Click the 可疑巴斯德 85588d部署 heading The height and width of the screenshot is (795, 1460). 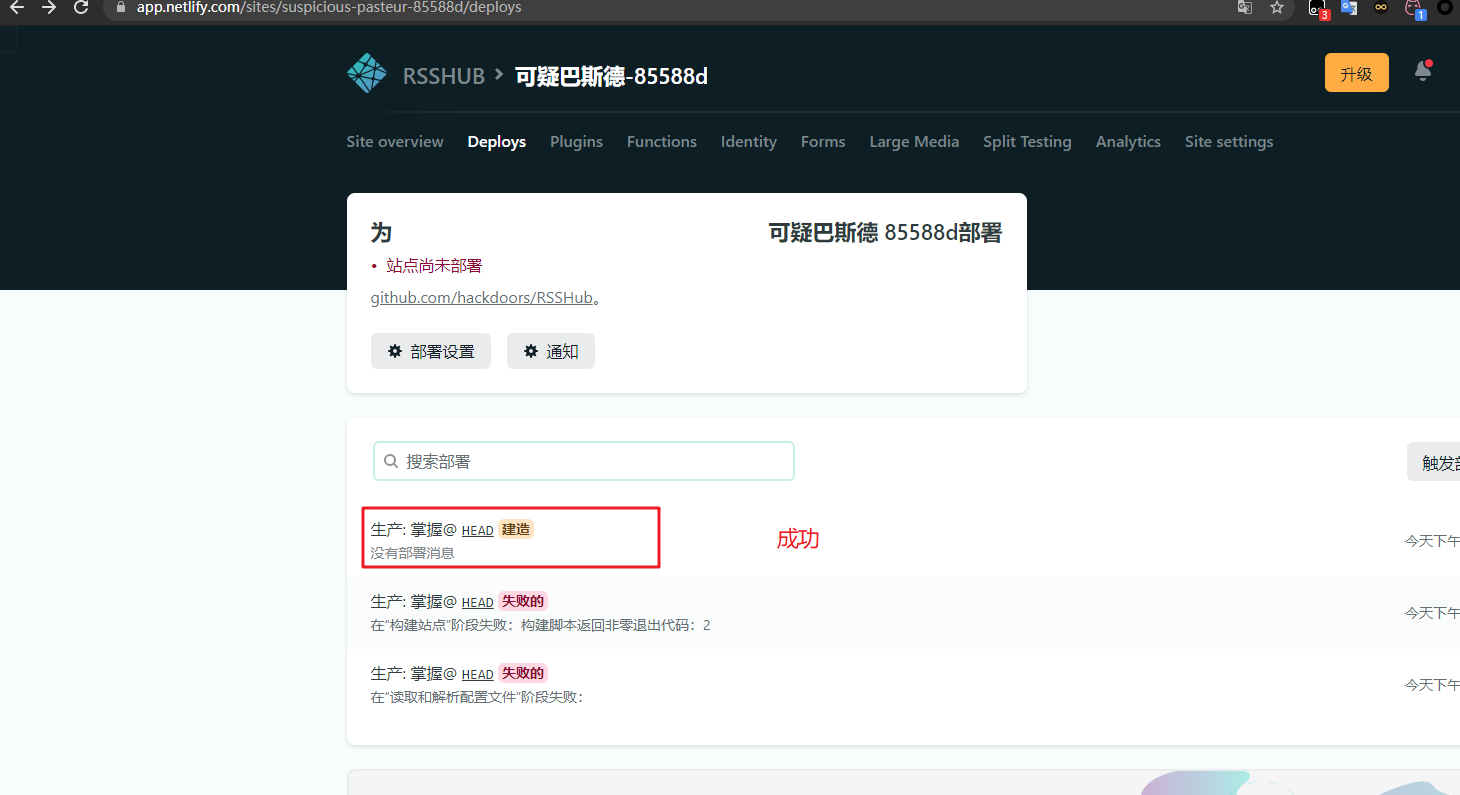[x=885, y=233]
